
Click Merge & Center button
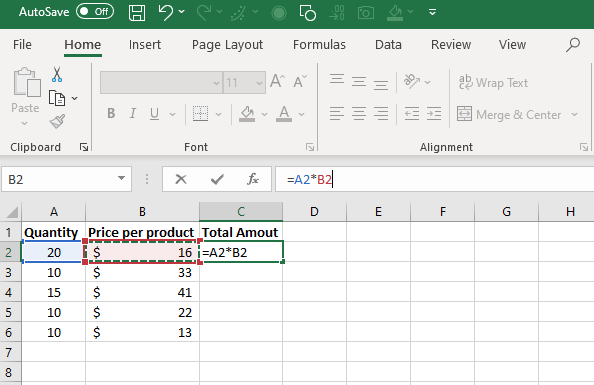pos(509,114)
